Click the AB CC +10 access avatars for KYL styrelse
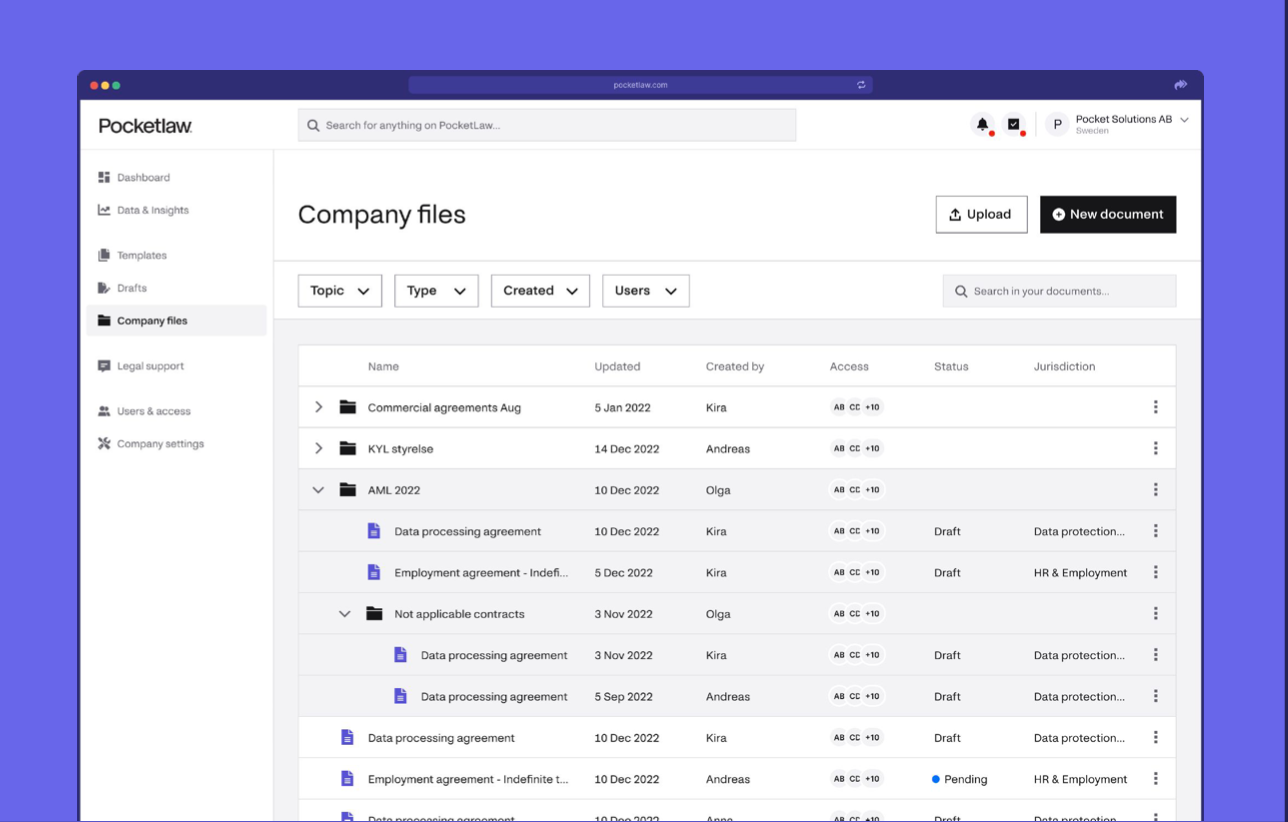This screenshot has width=1288, height=822. pos(857,449)
